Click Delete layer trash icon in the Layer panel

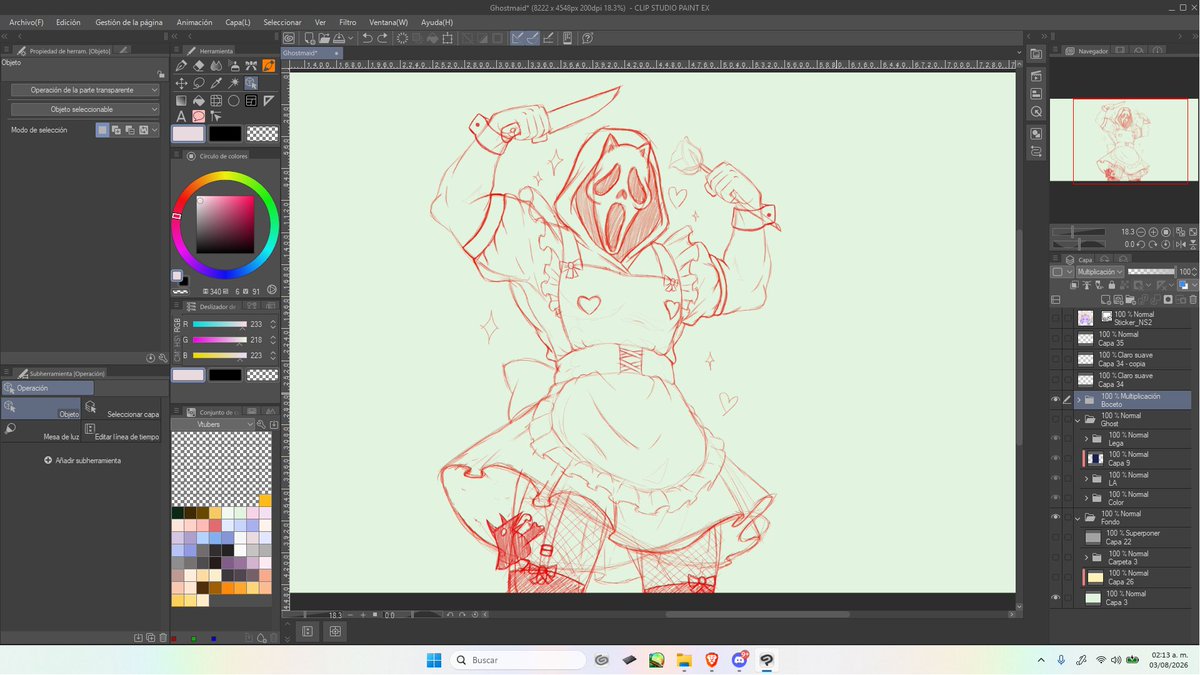pyautogui.click(x=1193, y=300)
